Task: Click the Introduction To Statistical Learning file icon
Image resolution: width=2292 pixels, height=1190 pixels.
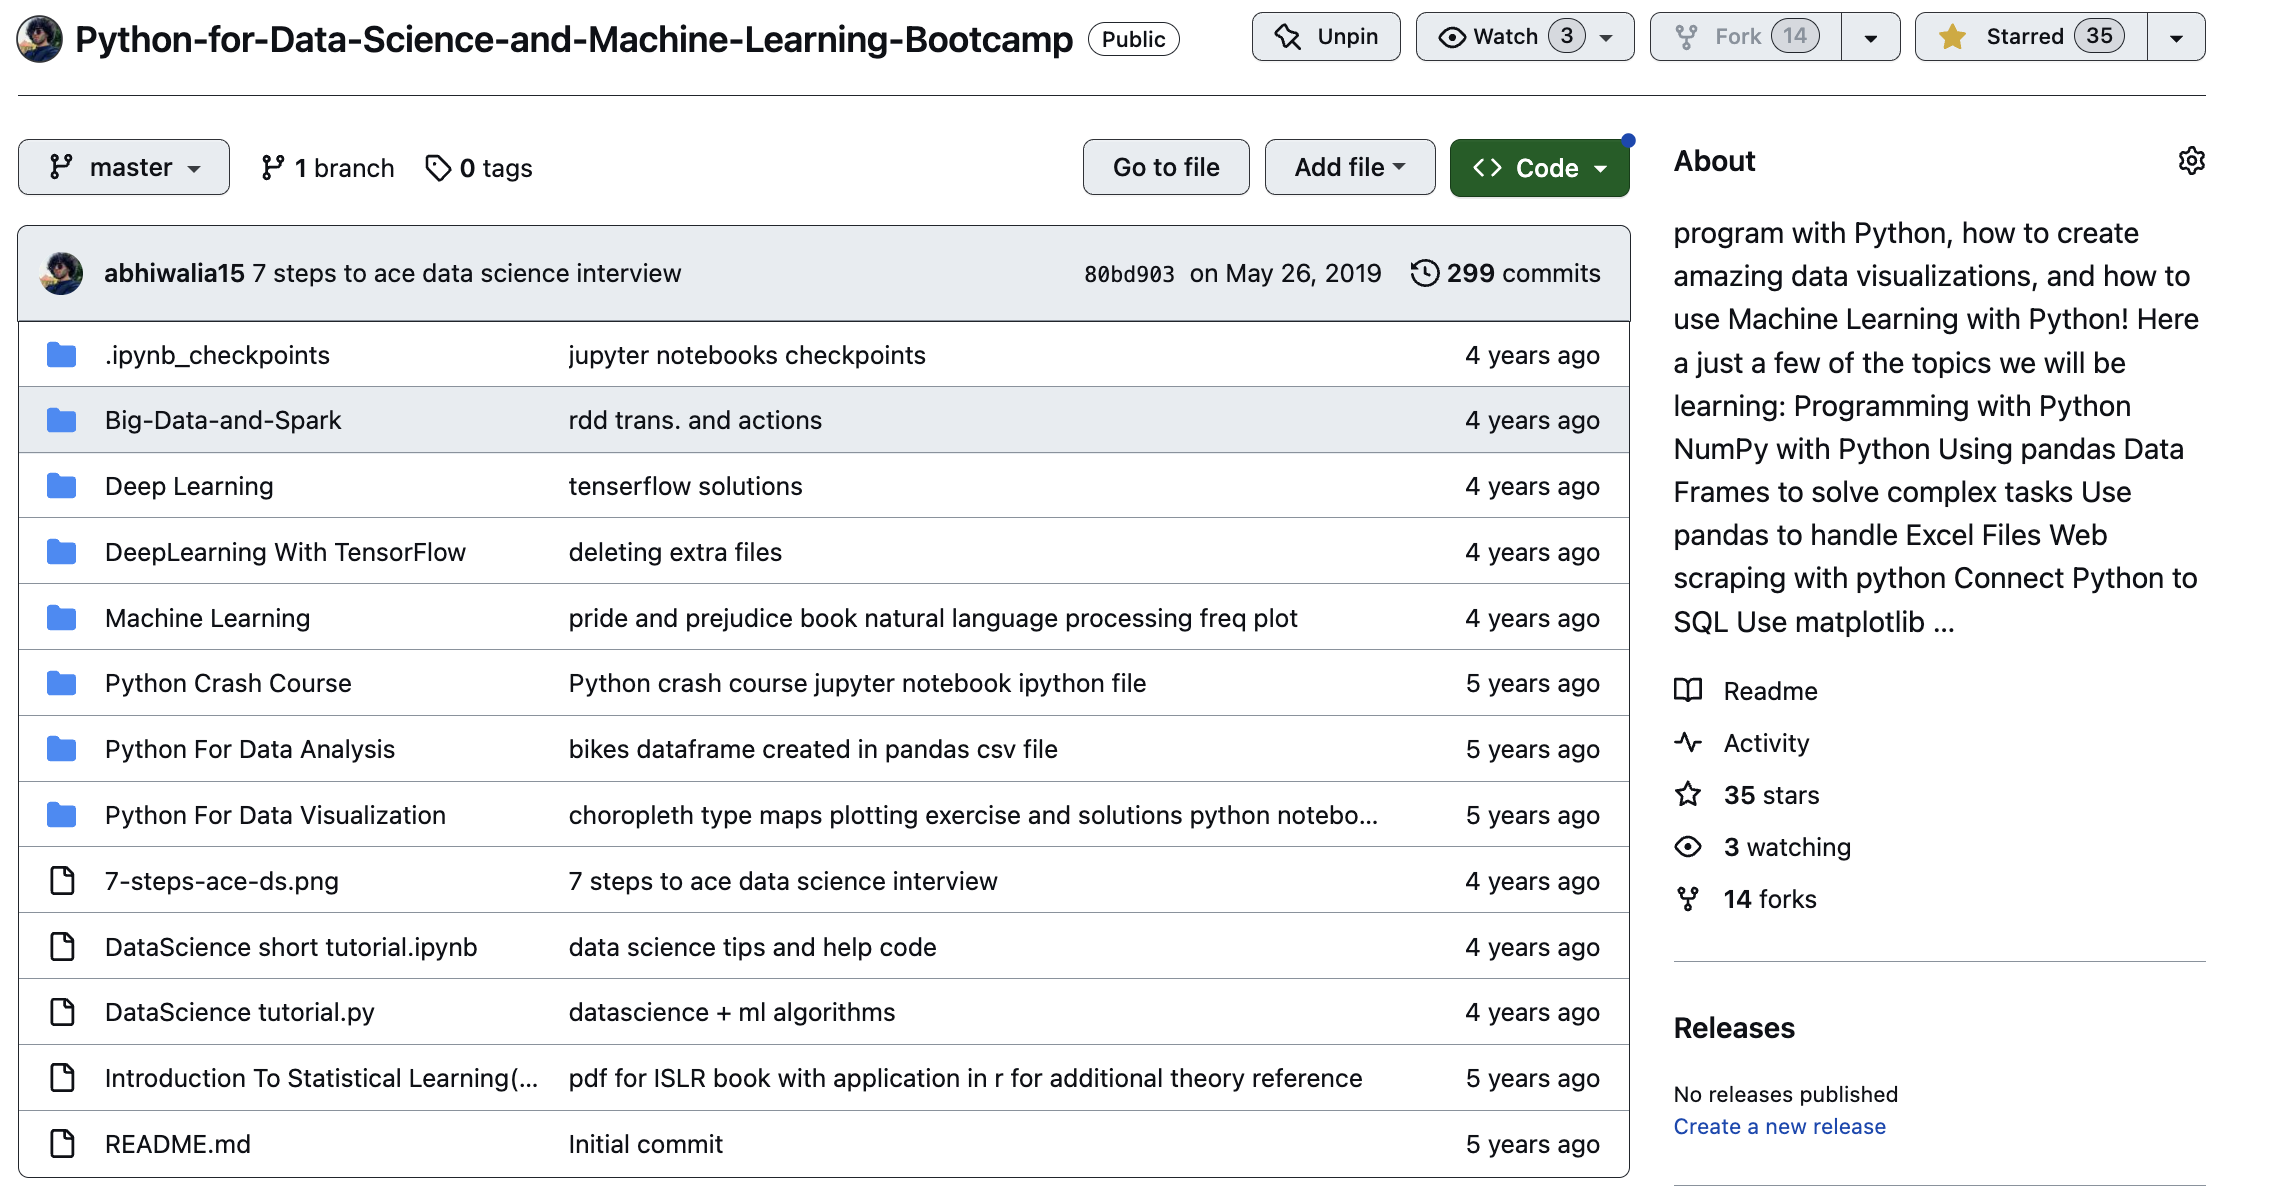Action: click(x=62, y=1078)
